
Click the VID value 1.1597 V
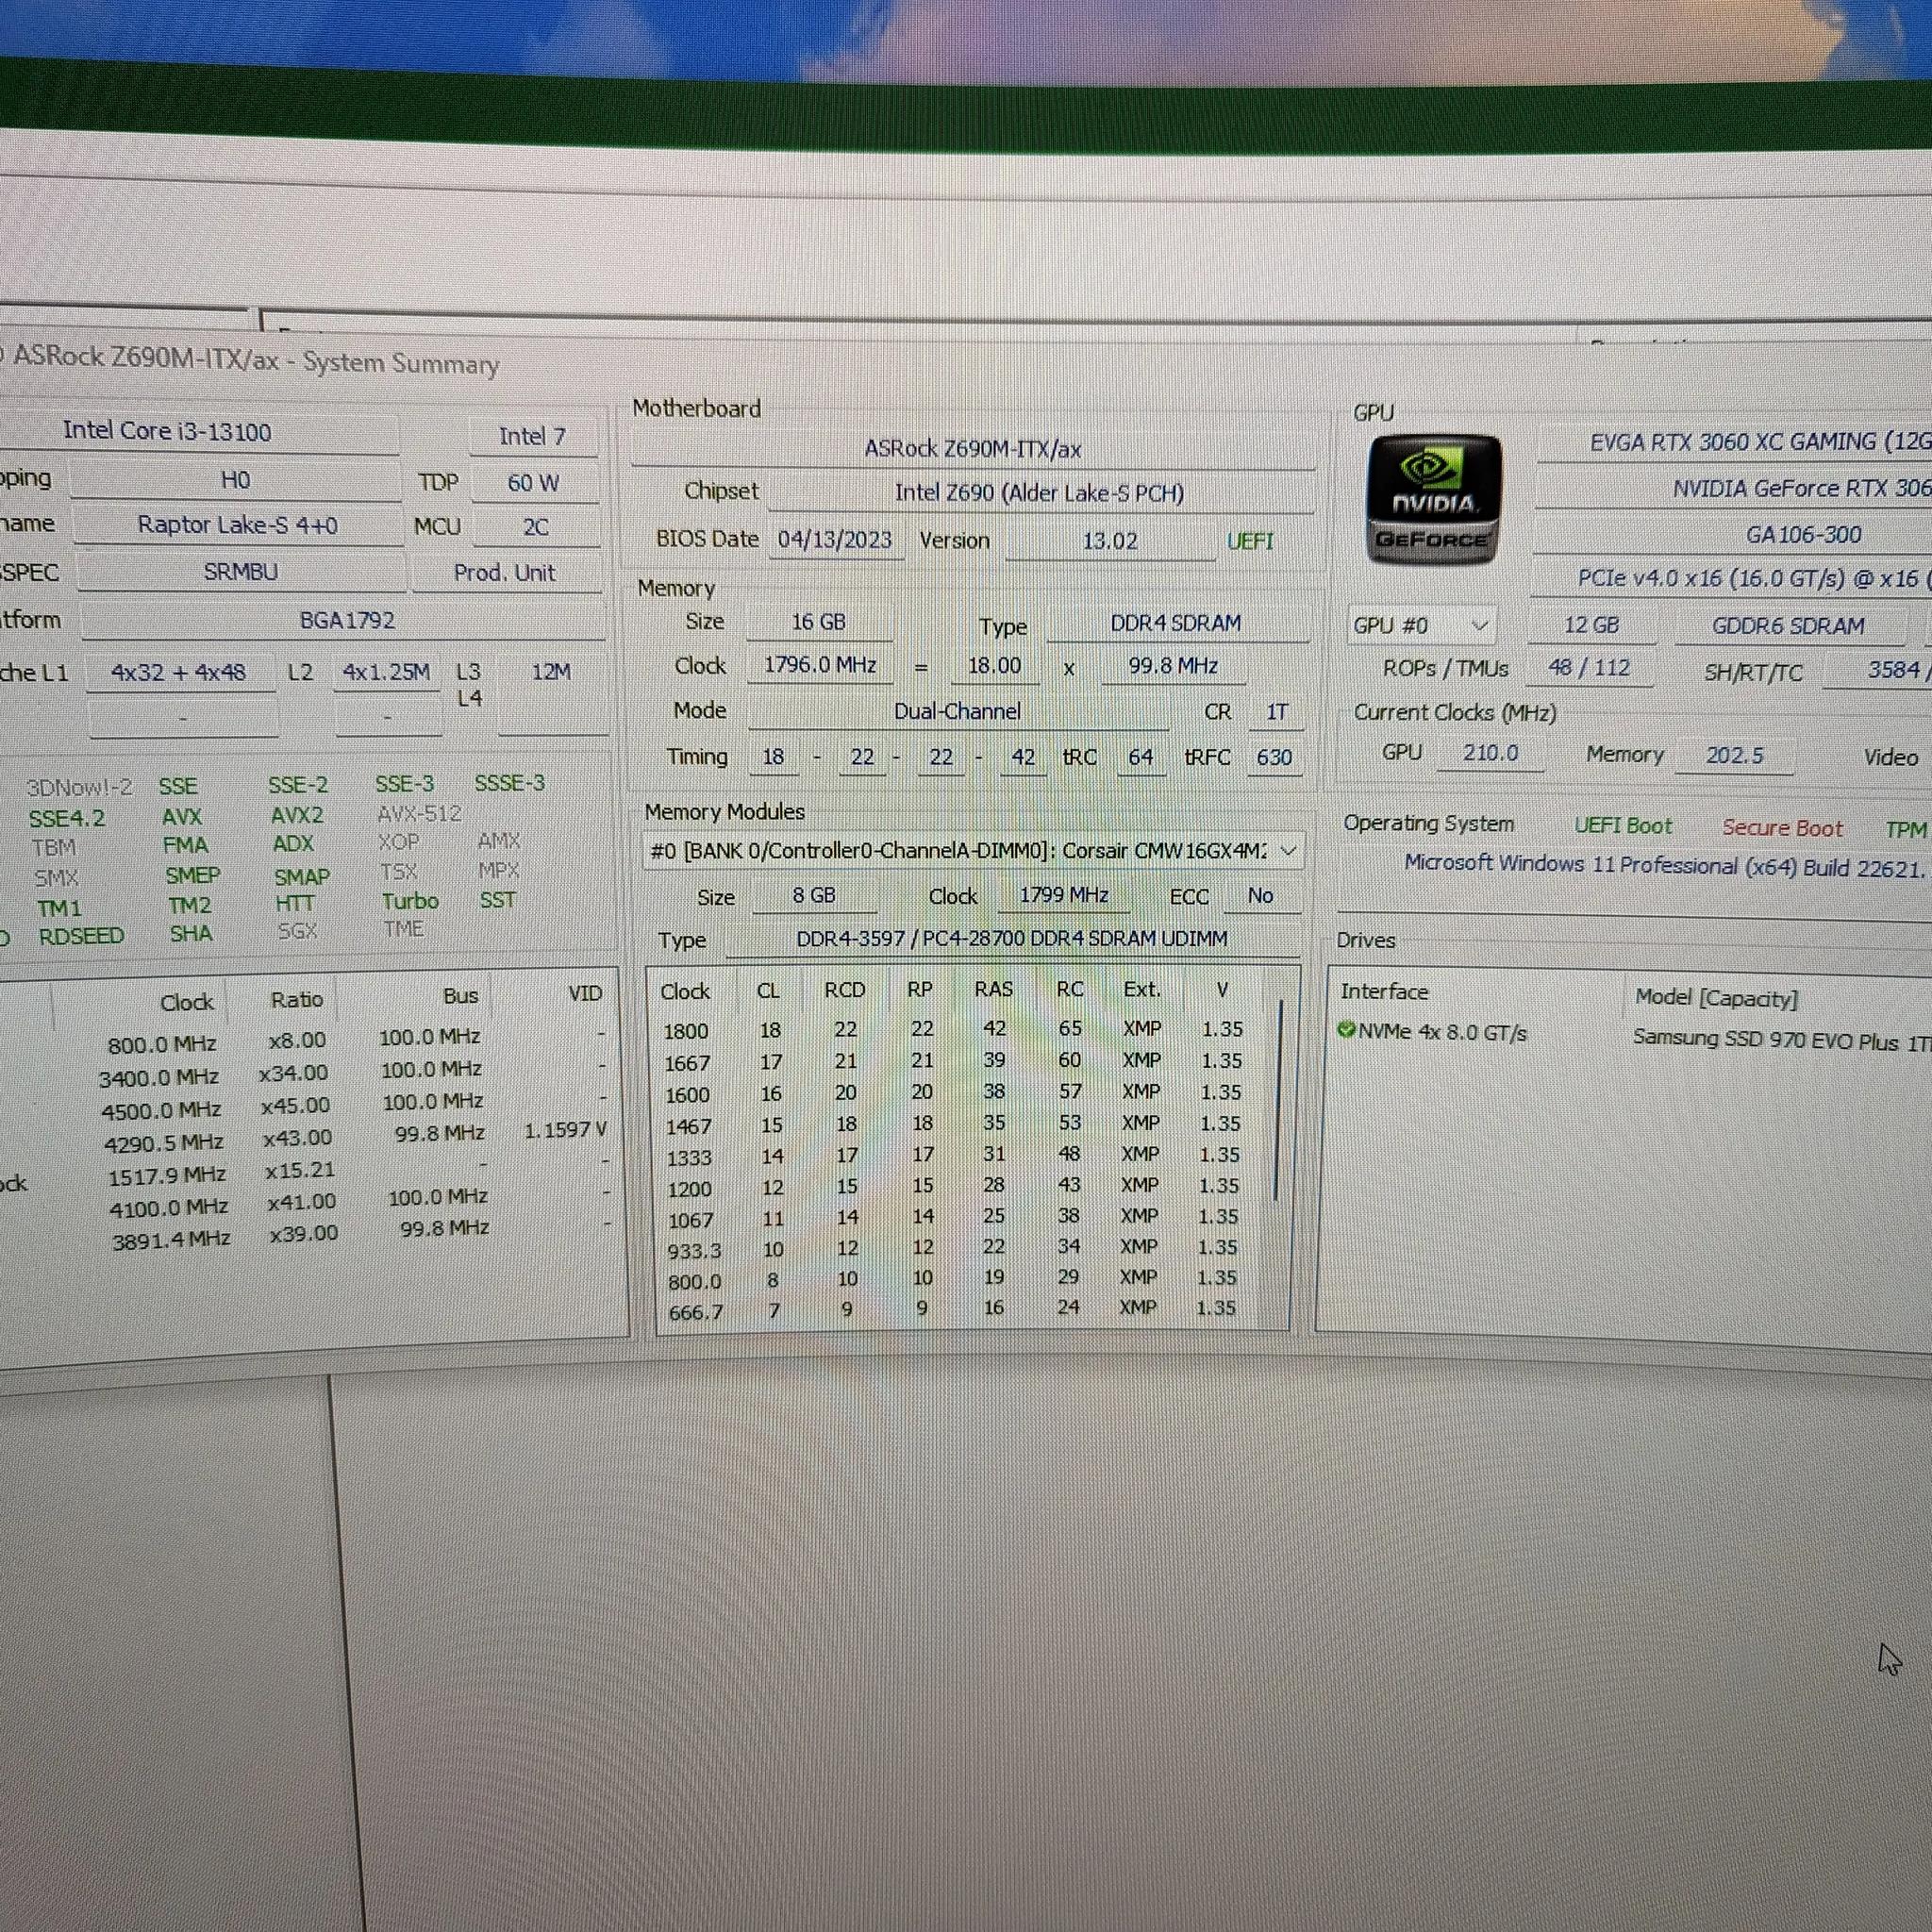565,1130
